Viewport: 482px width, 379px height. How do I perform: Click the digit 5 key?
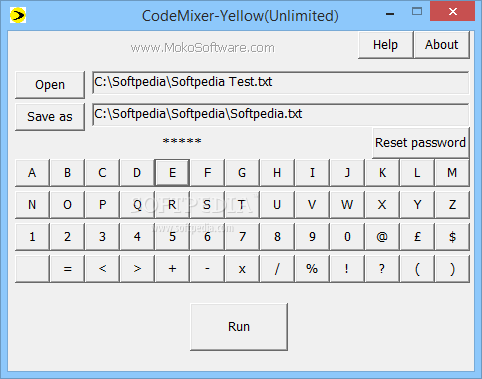pos(172,237)
